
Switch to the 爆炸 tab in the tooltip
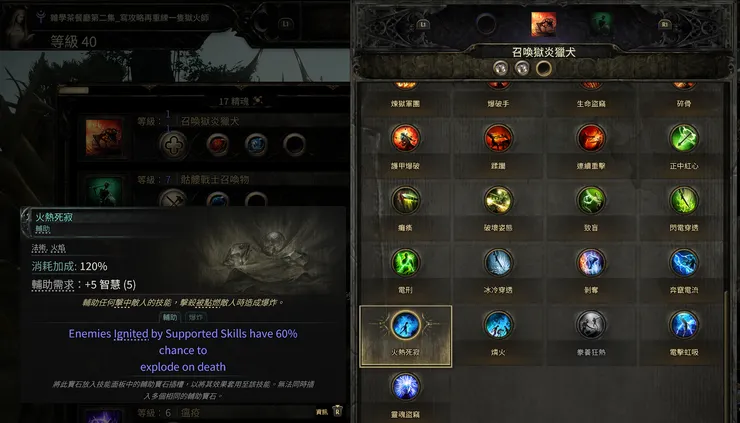coord(196,317)
